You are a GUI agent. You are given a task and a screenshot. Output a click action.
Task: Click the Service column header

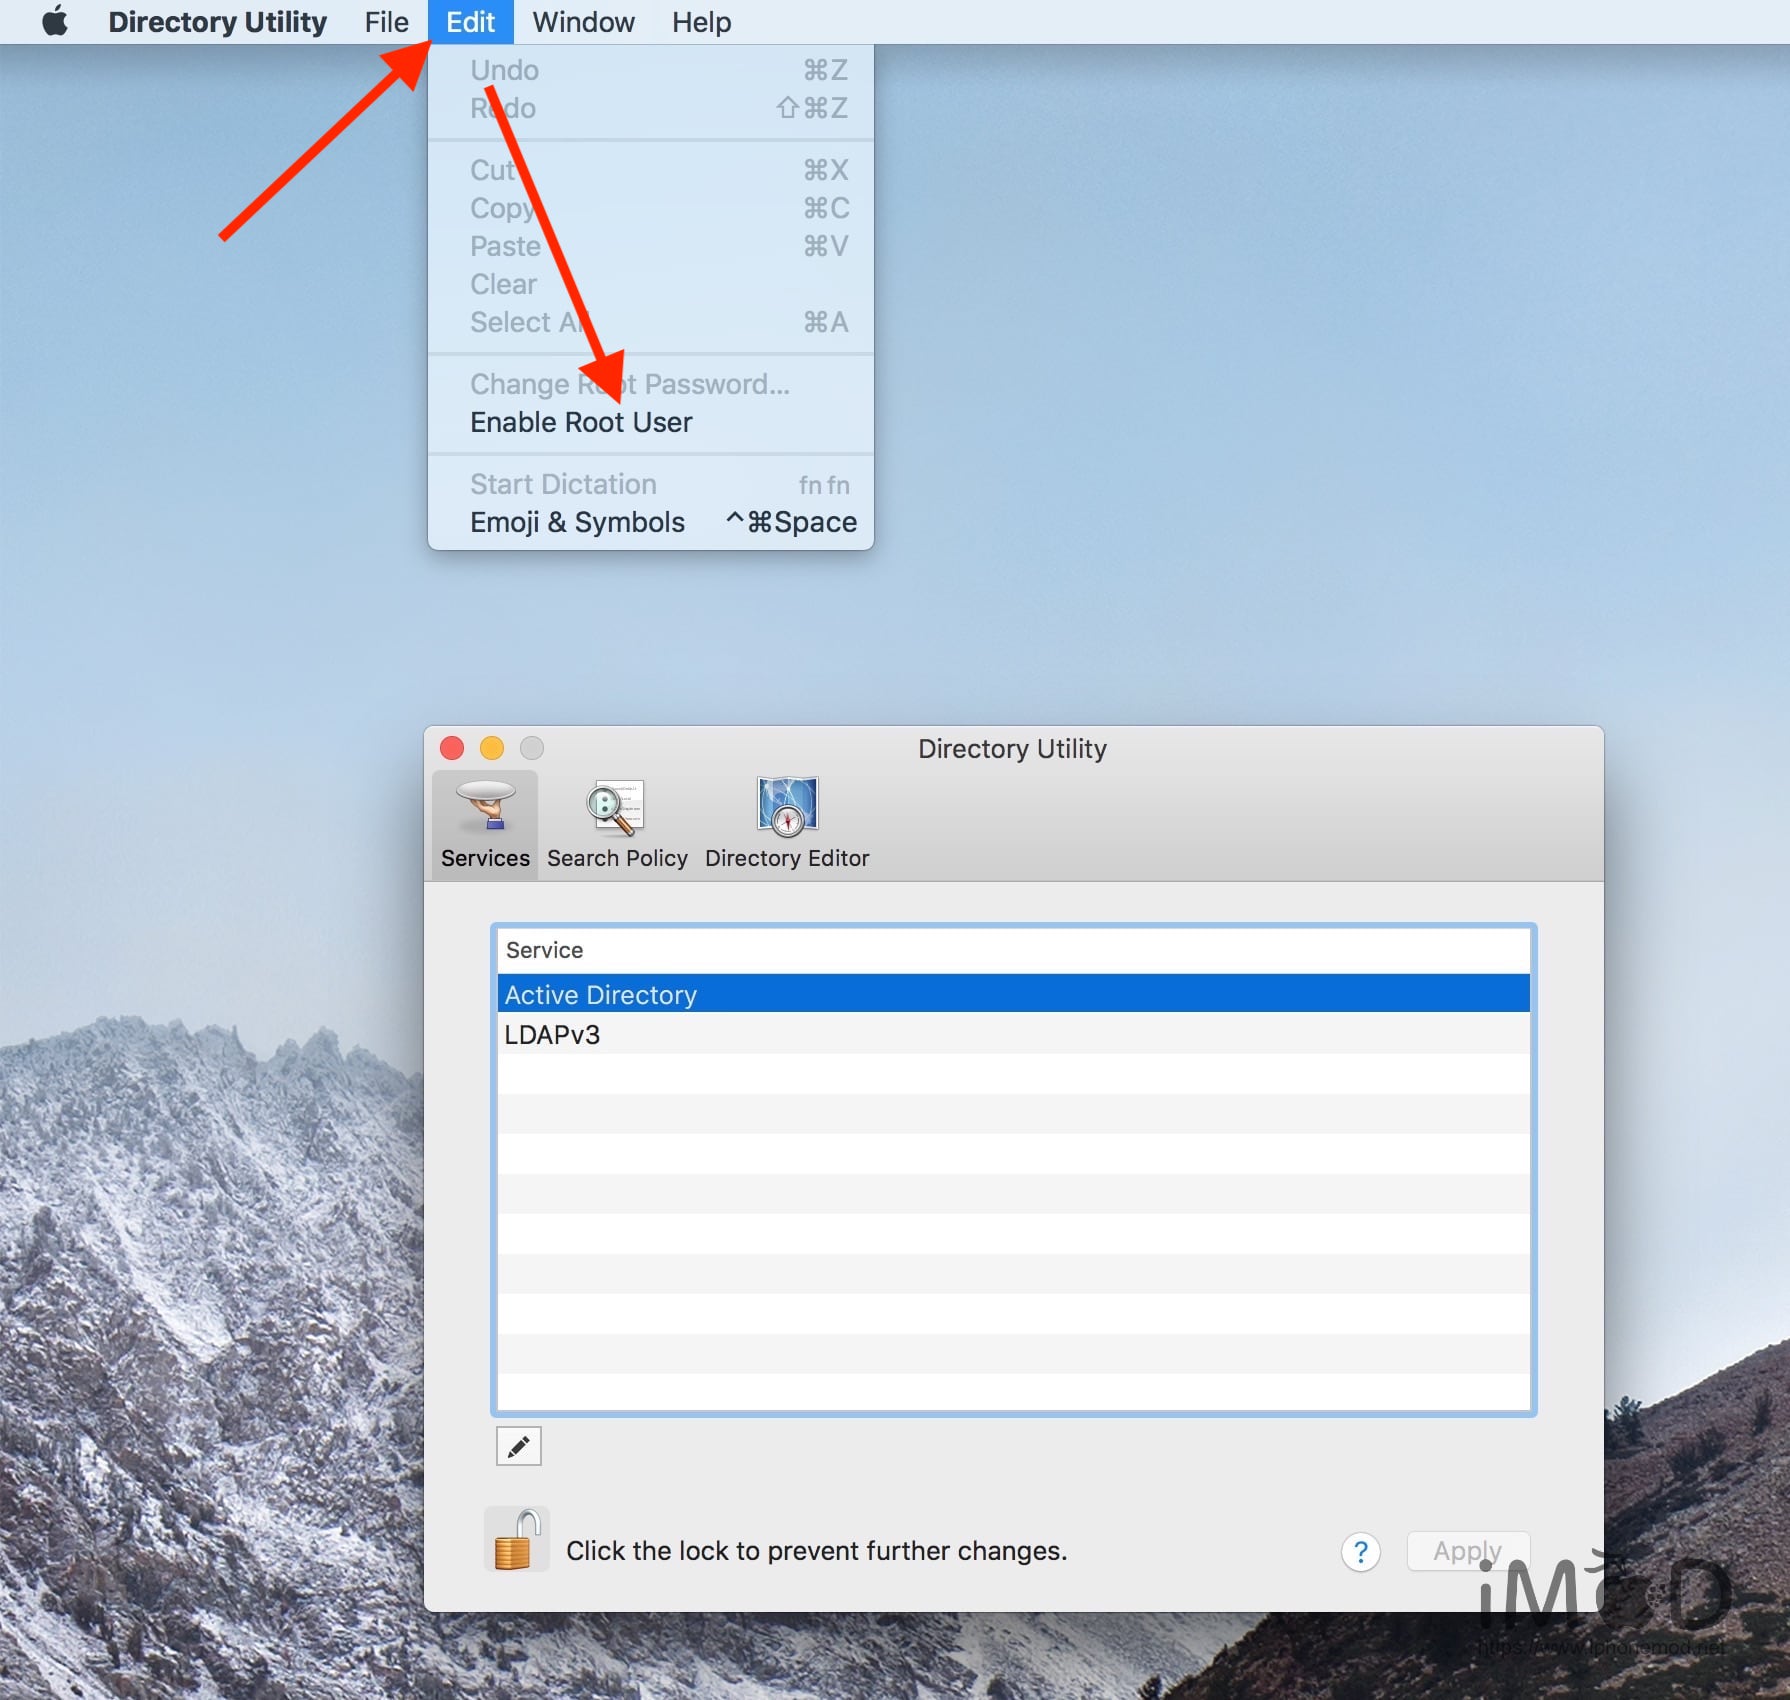[1012, 950]
